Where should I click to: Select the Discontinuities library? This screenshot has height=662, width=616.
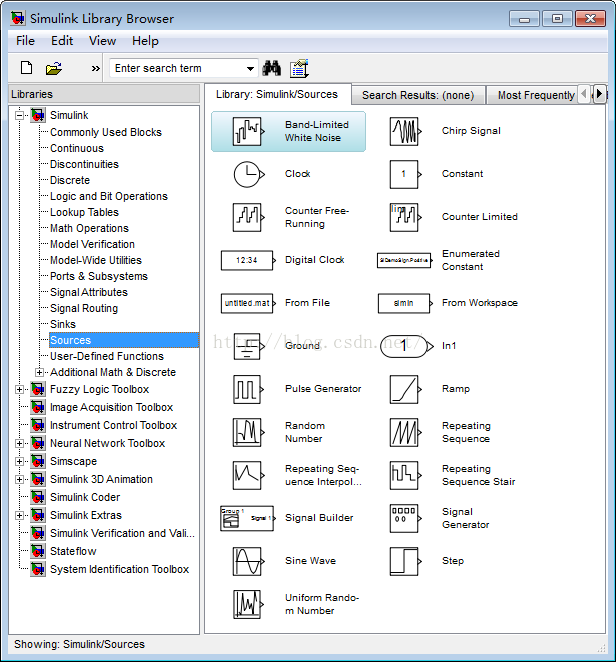84,164
